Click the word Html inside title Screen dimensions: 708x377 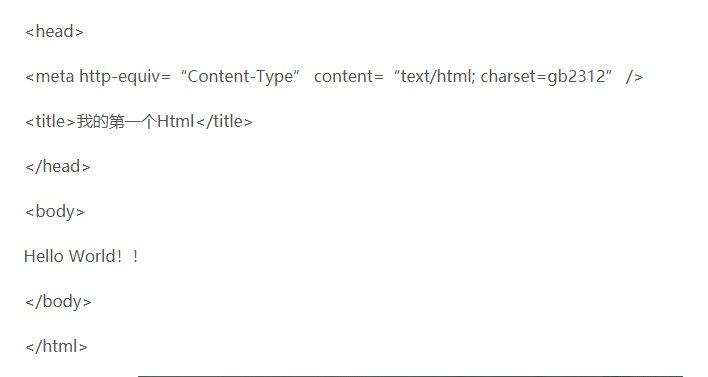176,121
